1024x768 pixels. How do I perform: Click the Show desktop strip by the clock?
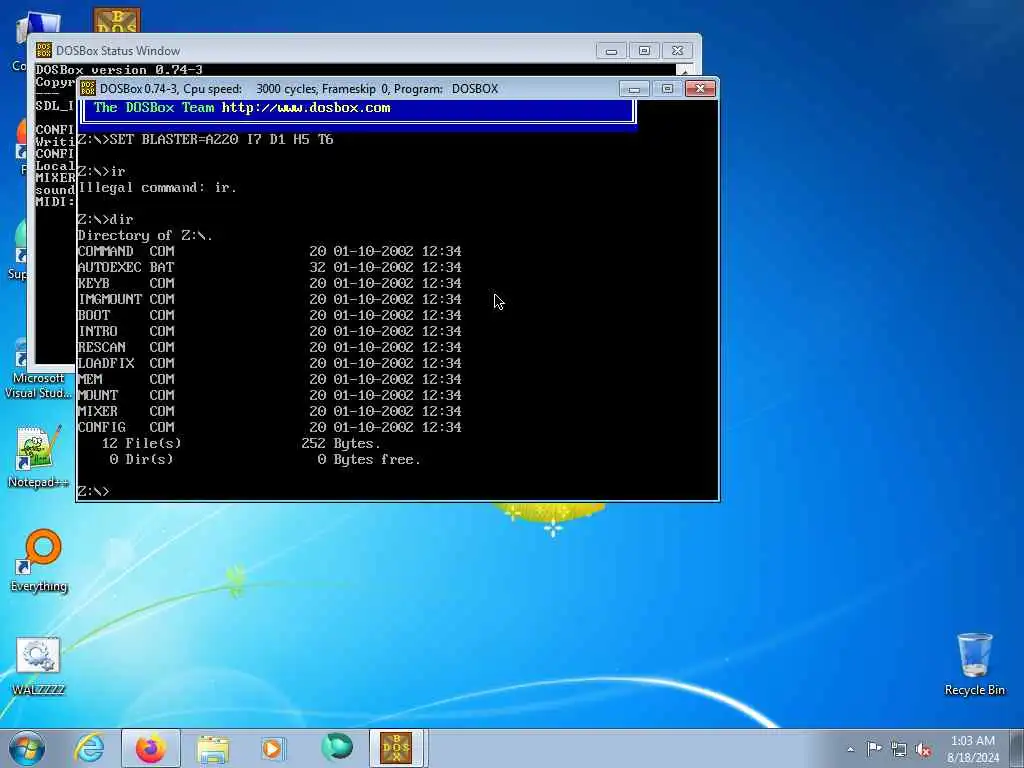click(x=1017, y=748)
